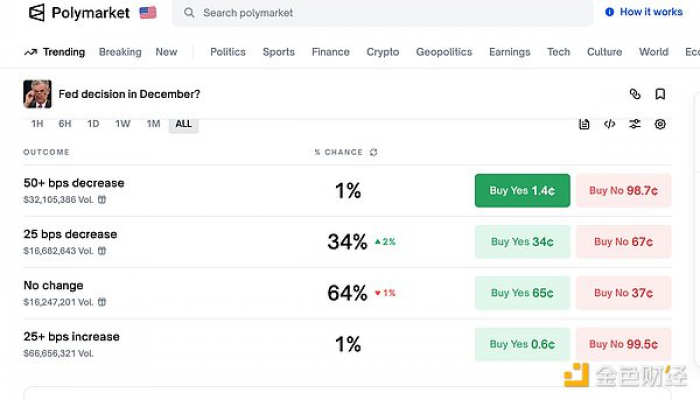Open the embed code icon
The image size is (700, 400).
pos(609,124)
